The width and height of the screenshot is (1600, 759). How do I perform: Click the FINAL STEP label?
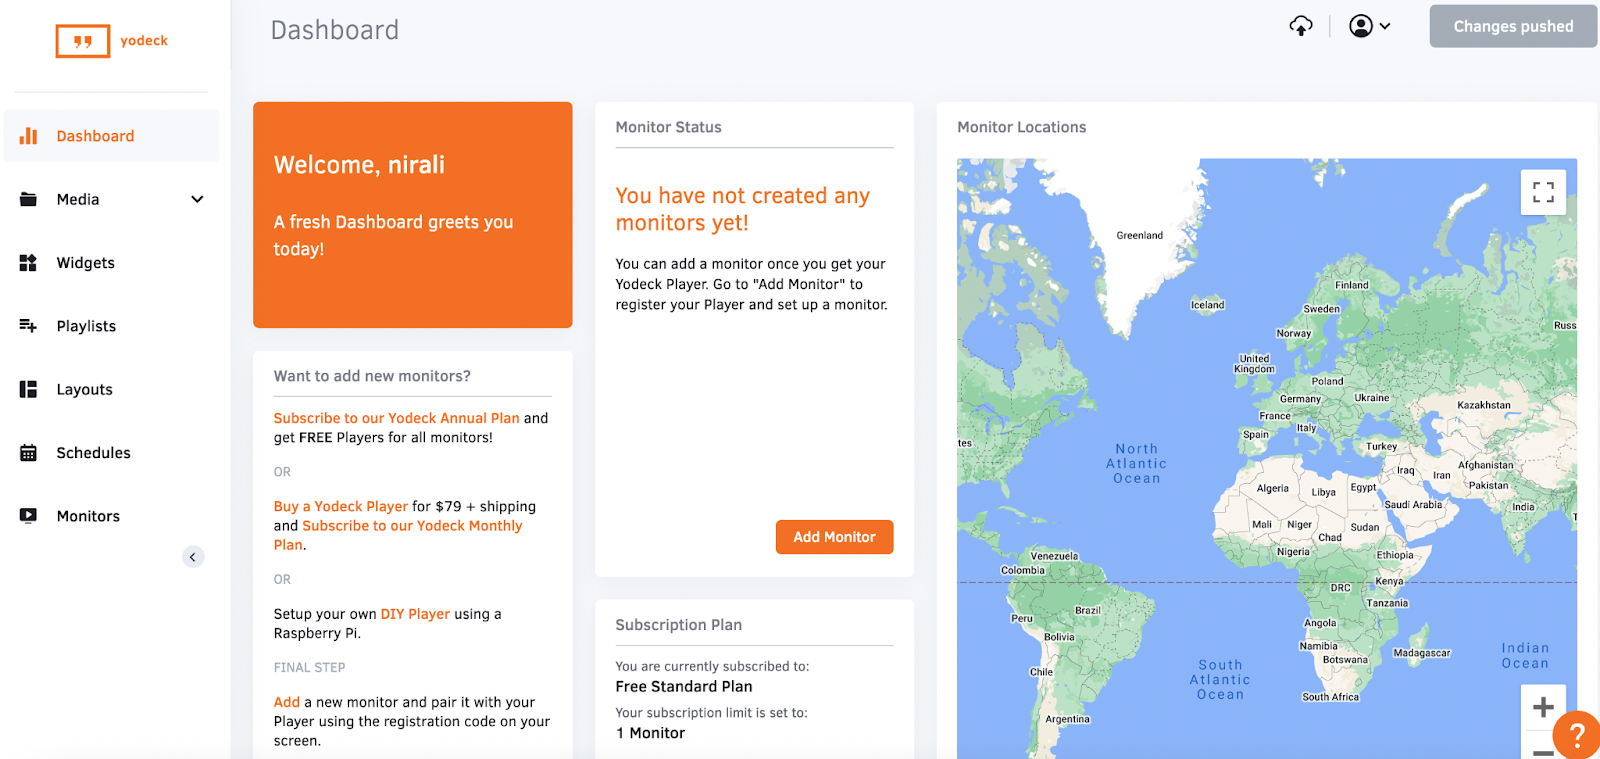tap(309, 668)
